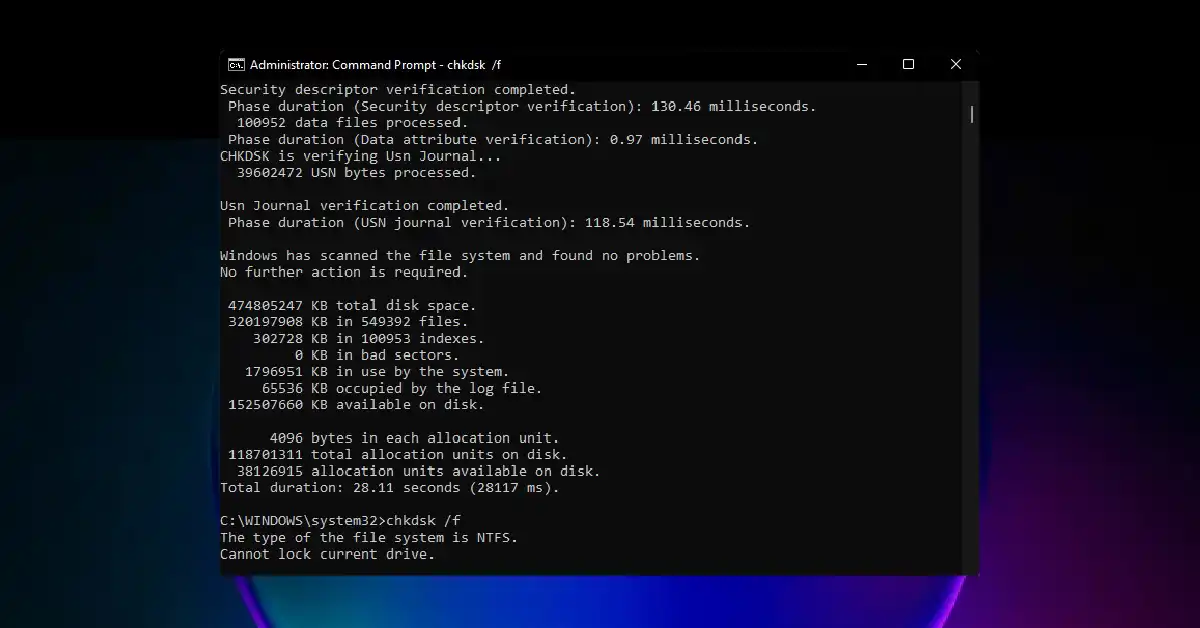The height and width of the screenshot is (628, 1200).
Task: Minimize the Command Prompt window
Action: 862,65
